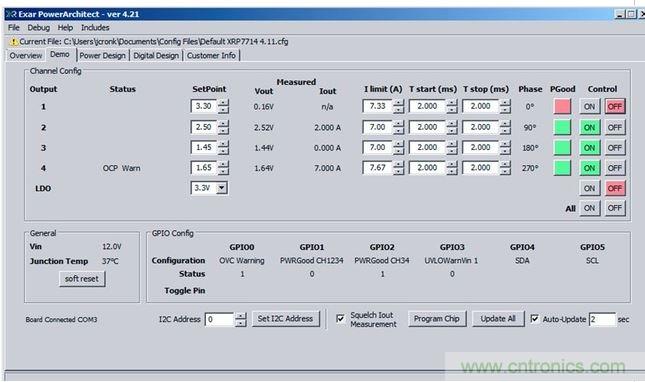The image size is (645, 382).
Task: Switch OFF output channel 4
Action: tap(615, 168)
